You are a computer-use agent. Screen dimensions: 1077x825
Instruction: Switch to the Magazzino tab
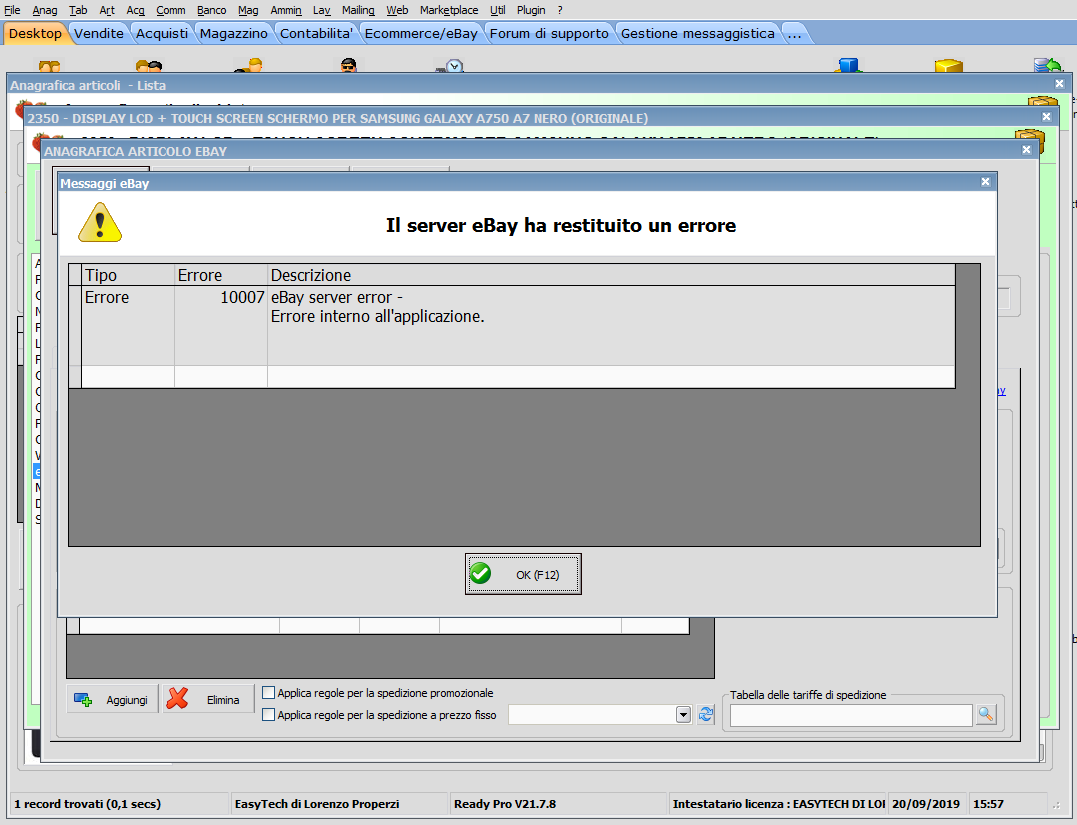click(234, 33)
